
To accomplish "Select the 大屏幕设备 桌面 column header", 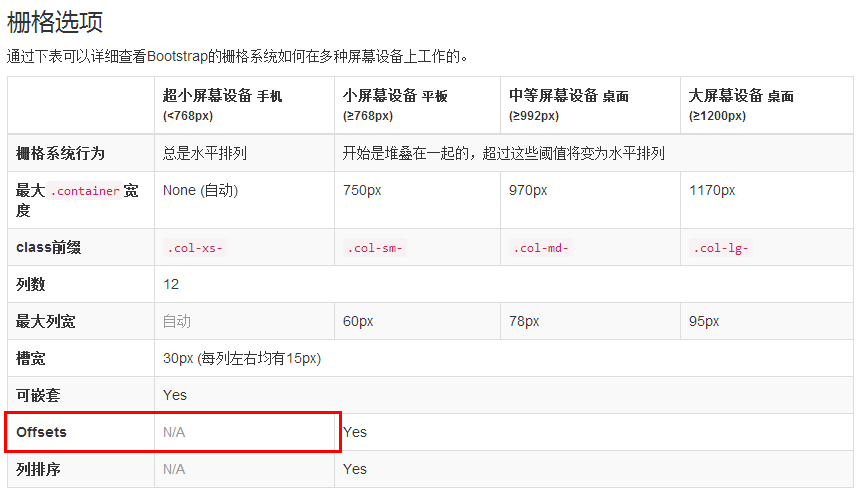I will (741, 96).
